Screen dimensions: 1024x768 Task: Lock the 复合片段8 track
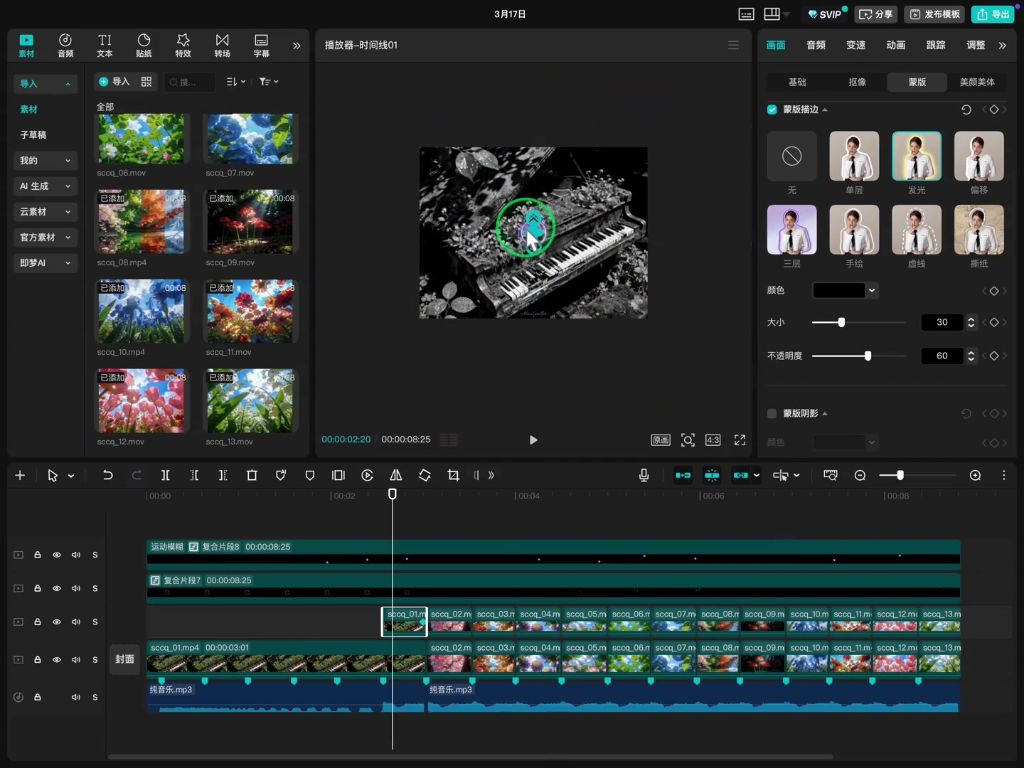[x=38, y=555]
